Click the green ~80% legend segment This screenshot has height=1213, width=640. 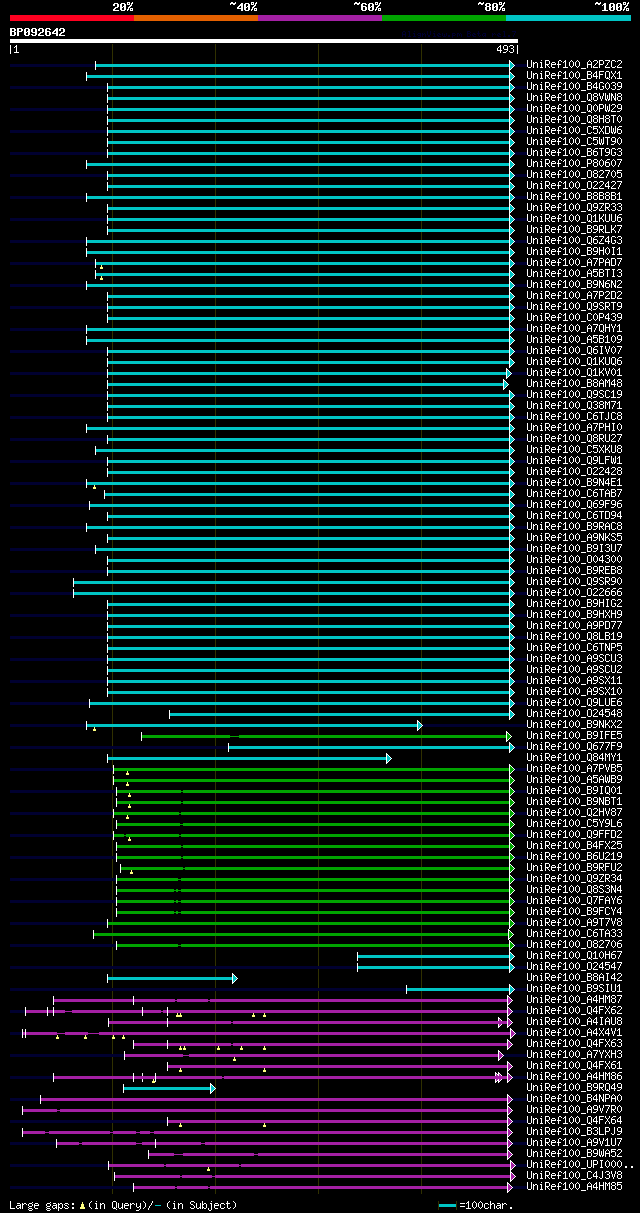(444, 18)
